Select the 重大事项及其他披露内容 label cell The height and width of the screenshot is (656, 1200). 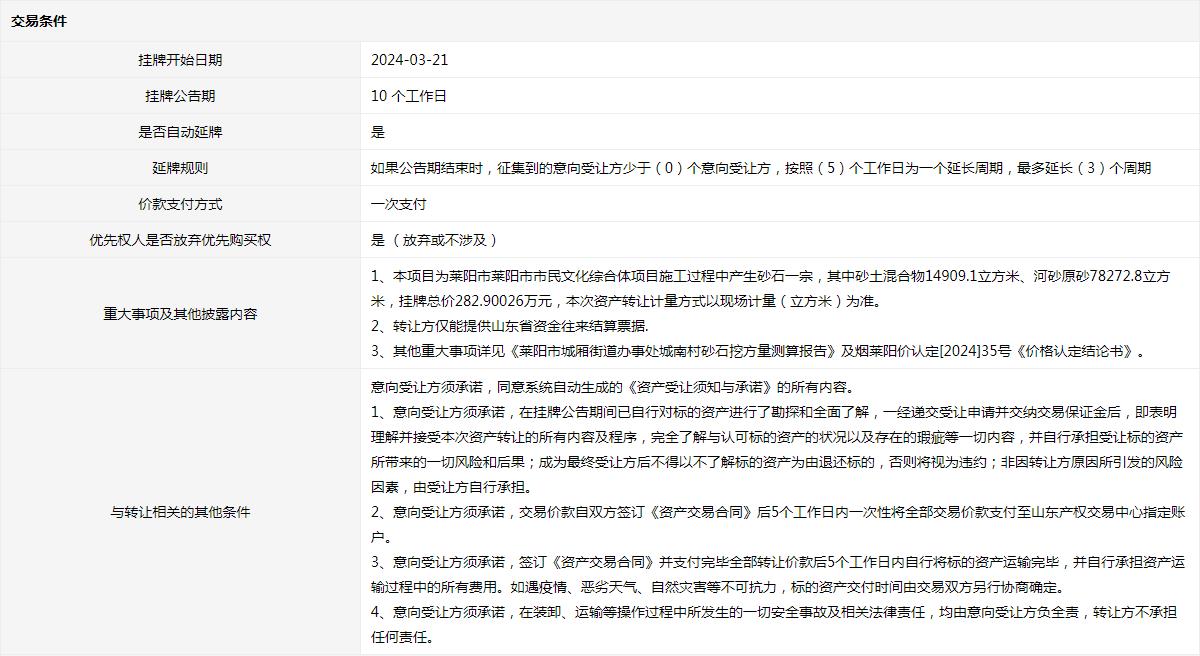click(180, 313)
